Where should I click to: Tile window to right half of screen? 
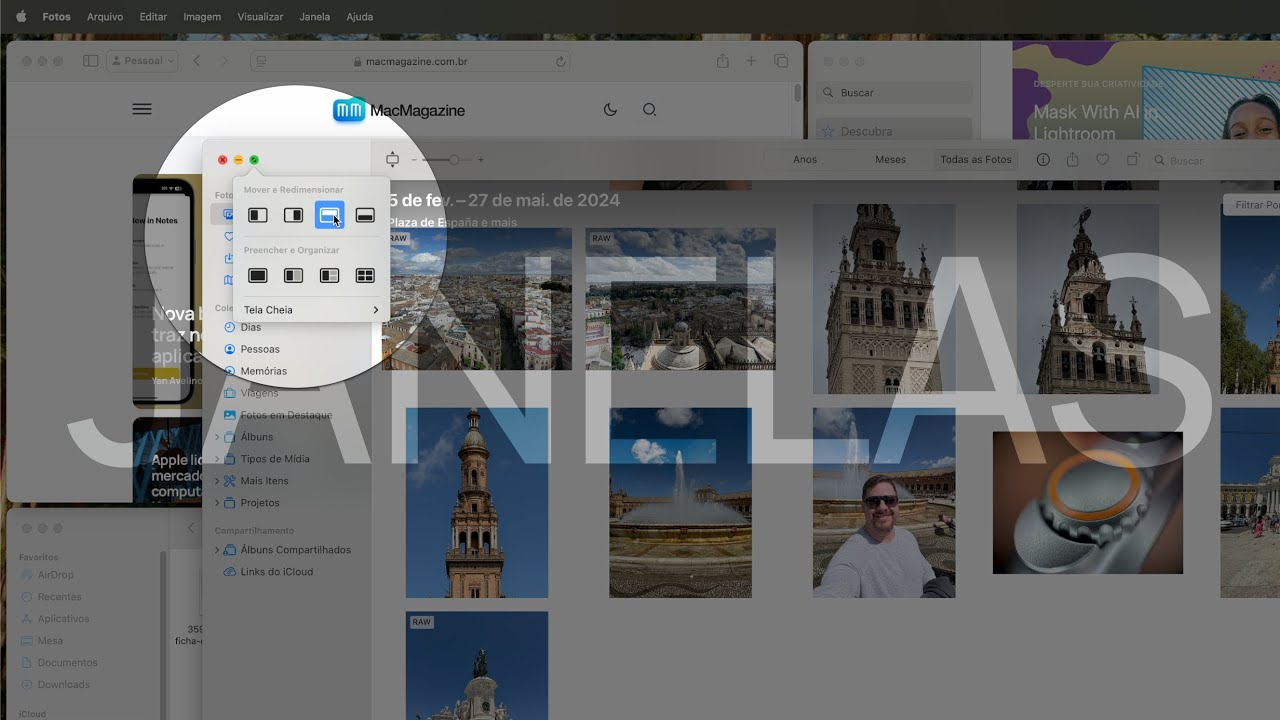click(293, 215)
